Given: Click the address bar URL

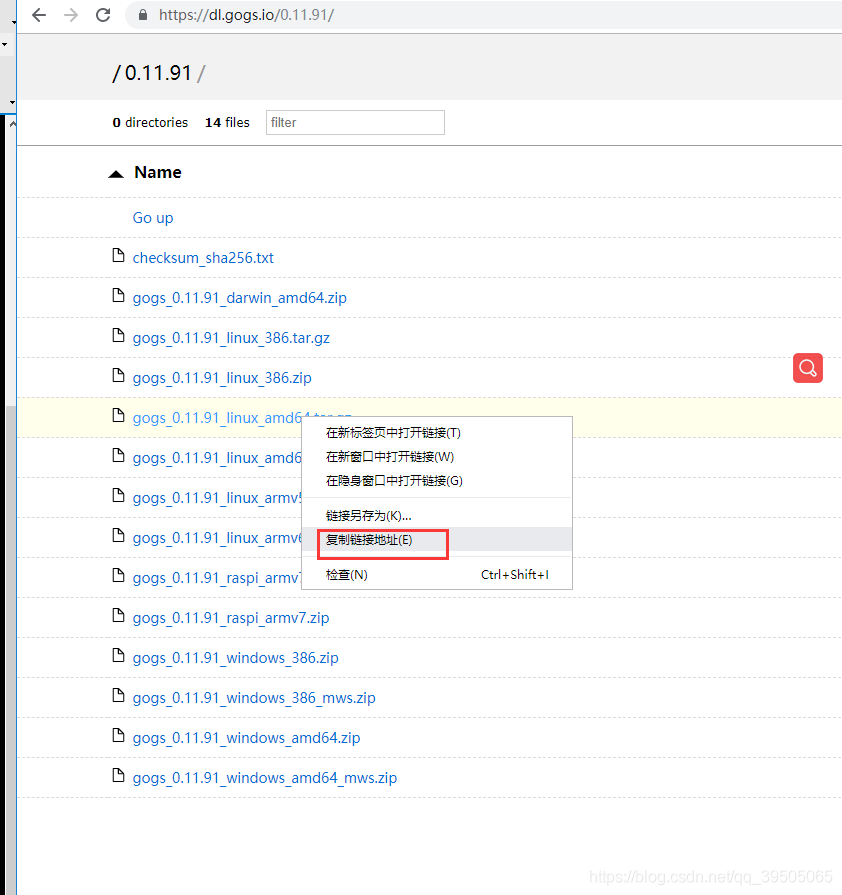Looking at the screenshot, I should click(x=246, y=15).
